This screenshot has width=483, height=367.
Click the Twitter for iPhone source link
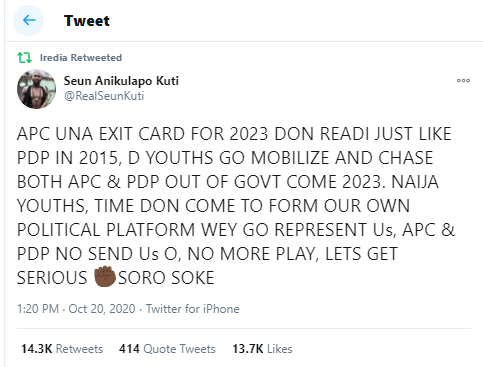(193, 309)
